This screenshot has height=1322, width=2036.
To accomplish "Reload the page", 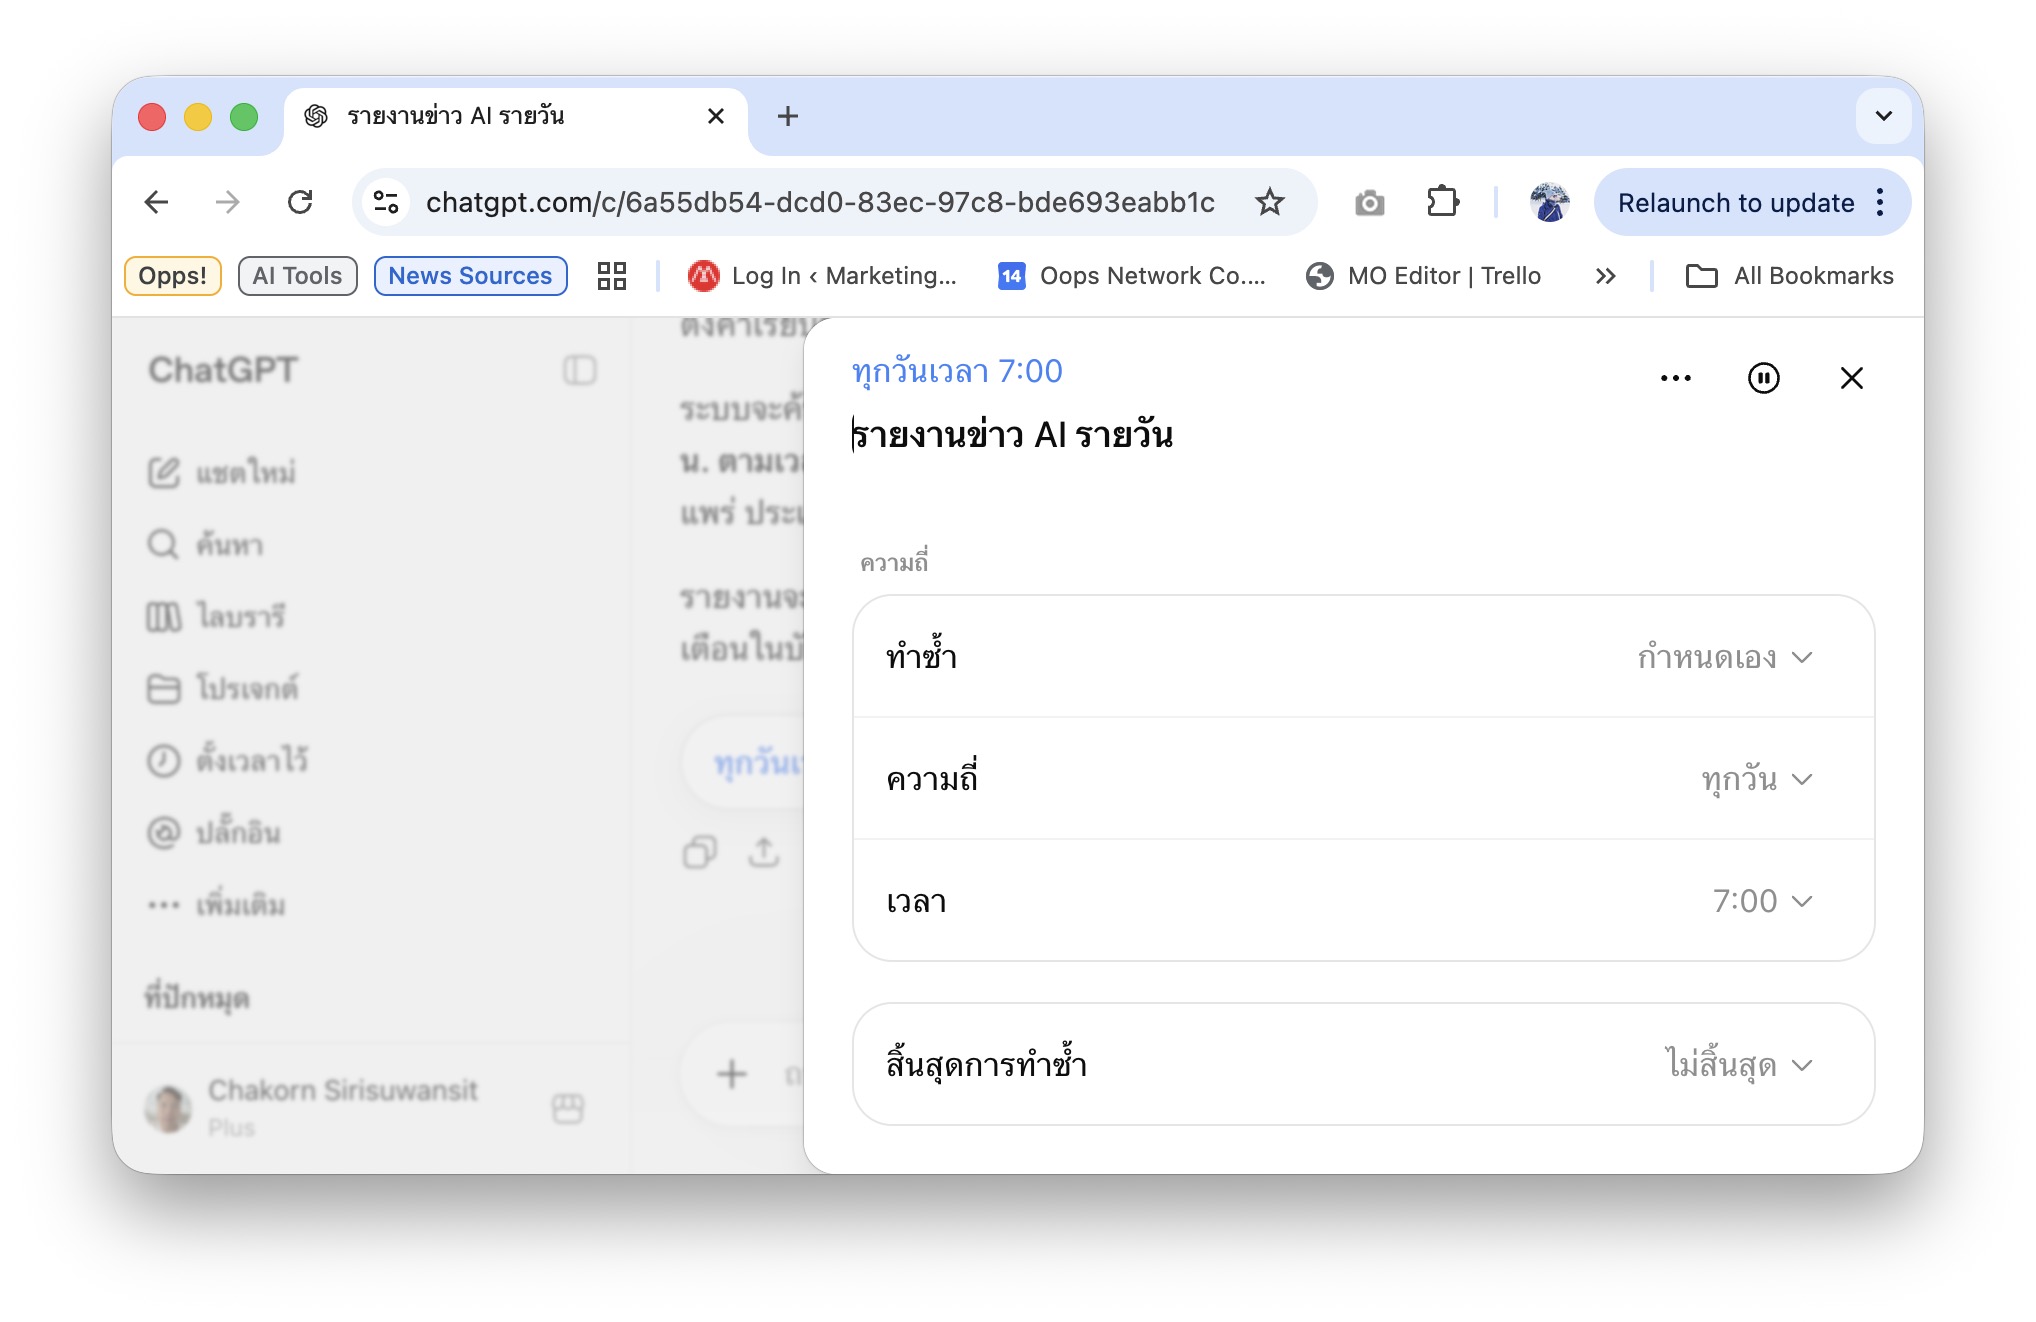I will (300, 202).
